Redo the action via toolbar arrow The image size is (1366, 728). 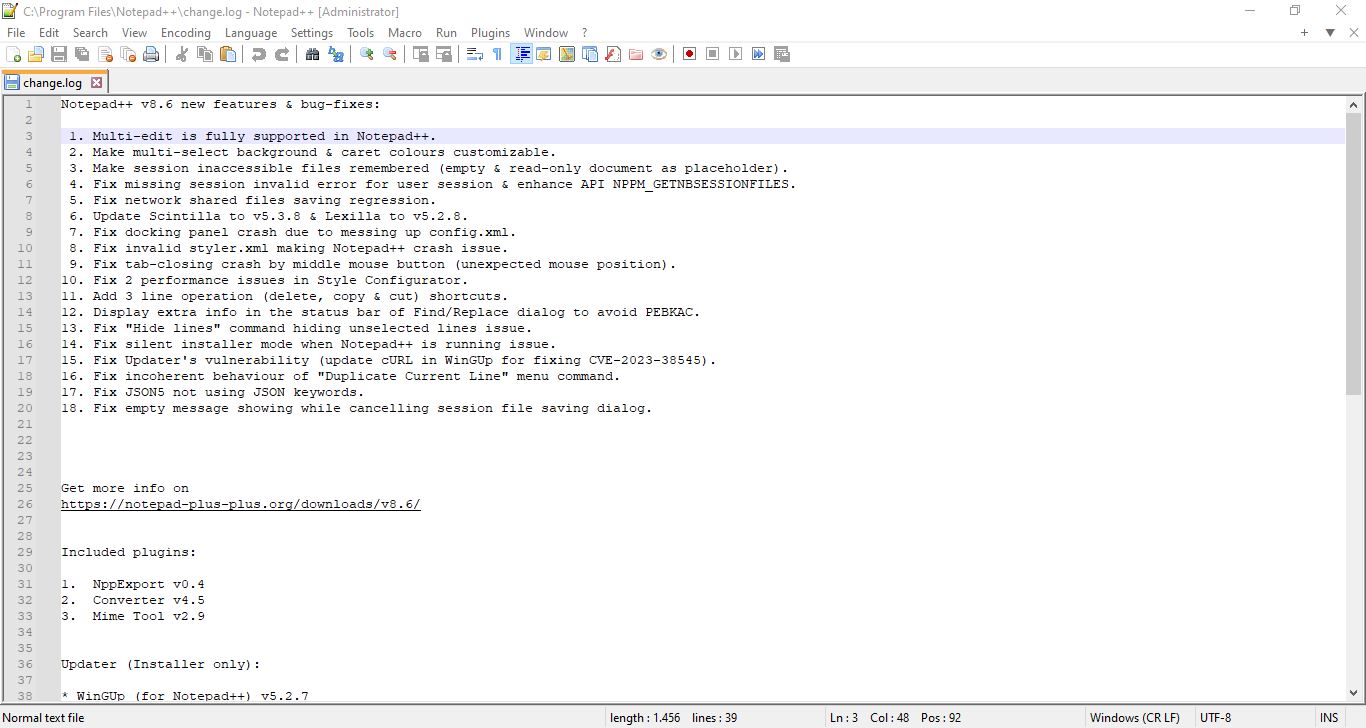pos(282,54)
